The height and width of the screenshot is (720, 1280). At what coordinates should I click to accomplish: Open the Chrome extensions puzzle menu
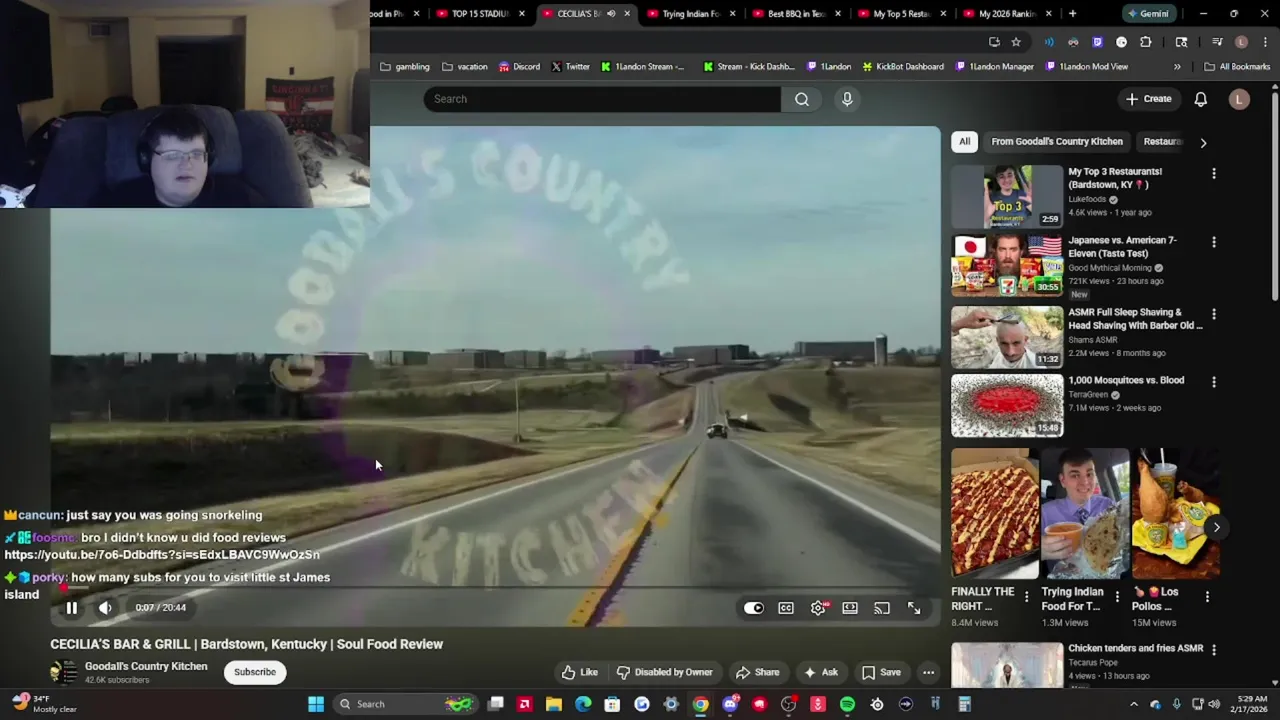pyautogui.click(x=1146, y=42)
